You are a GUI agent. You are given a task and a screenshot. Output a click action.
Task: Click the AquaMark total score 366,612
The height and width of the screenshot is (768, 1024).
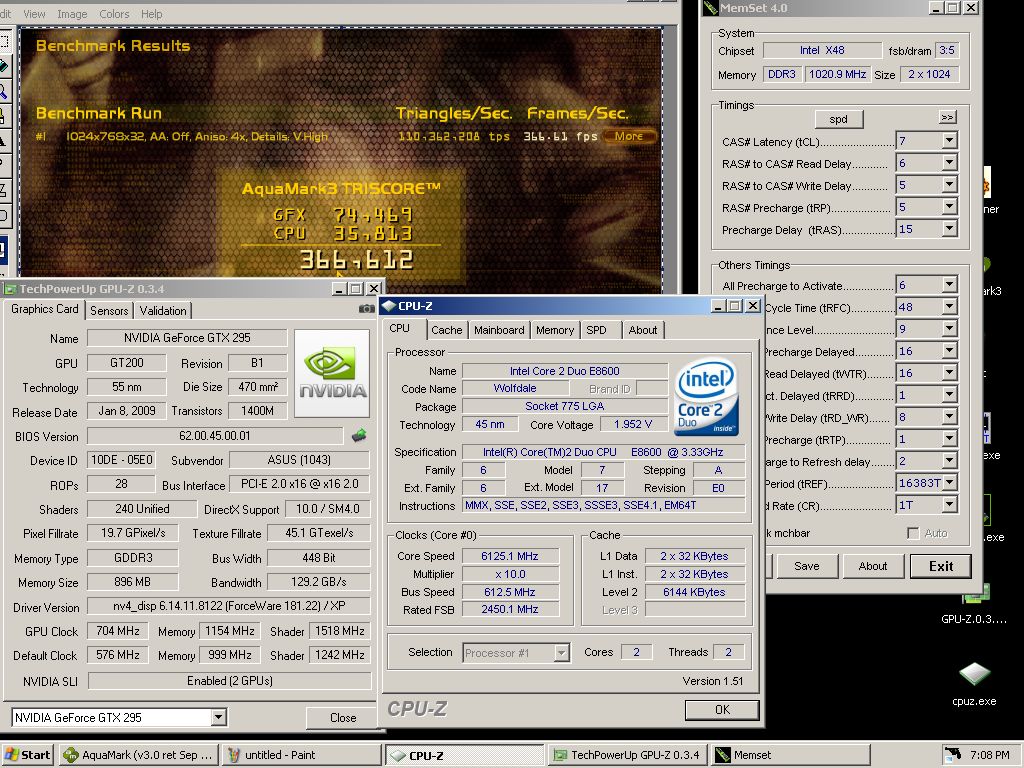tap(357, 260)
